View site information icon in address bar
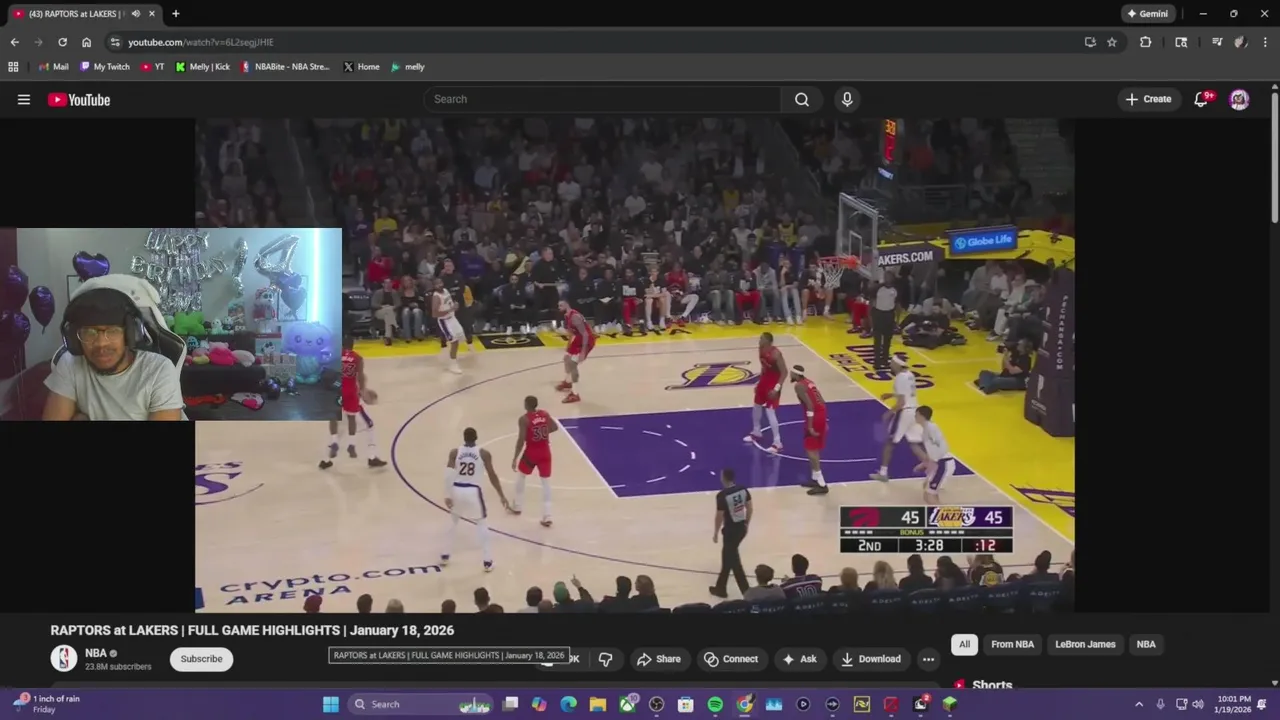Image resolution: width=1280 pixels, height=720 pixels. [x=115, y=42]
